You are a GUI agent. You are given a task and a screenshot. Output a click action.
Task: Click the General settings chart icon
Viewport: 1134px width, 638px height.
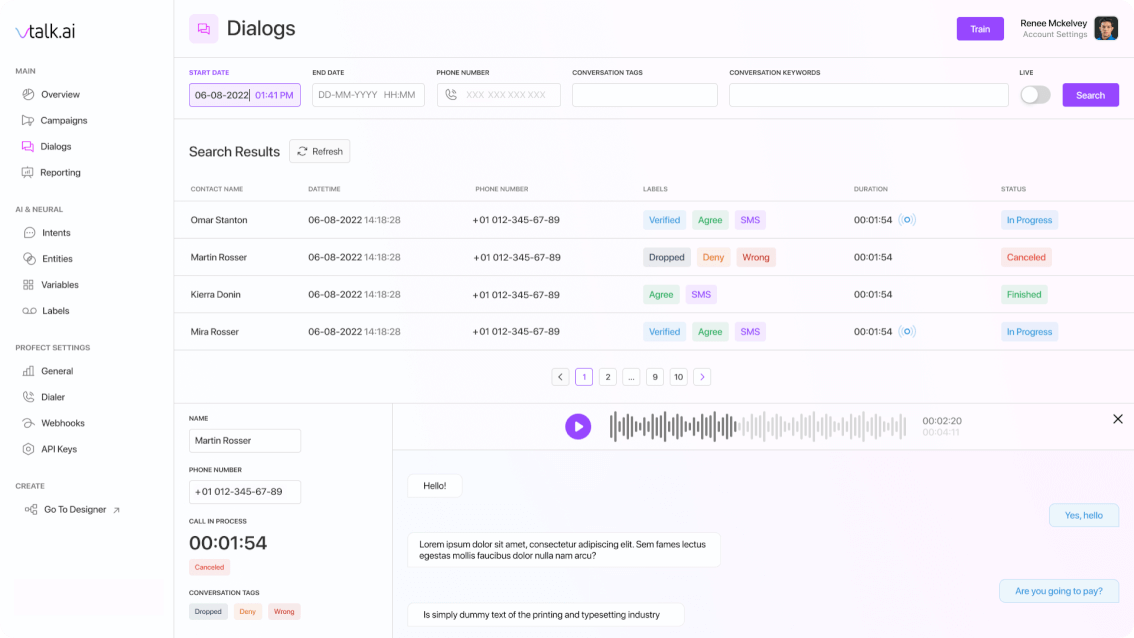click(x=28, y=371)
